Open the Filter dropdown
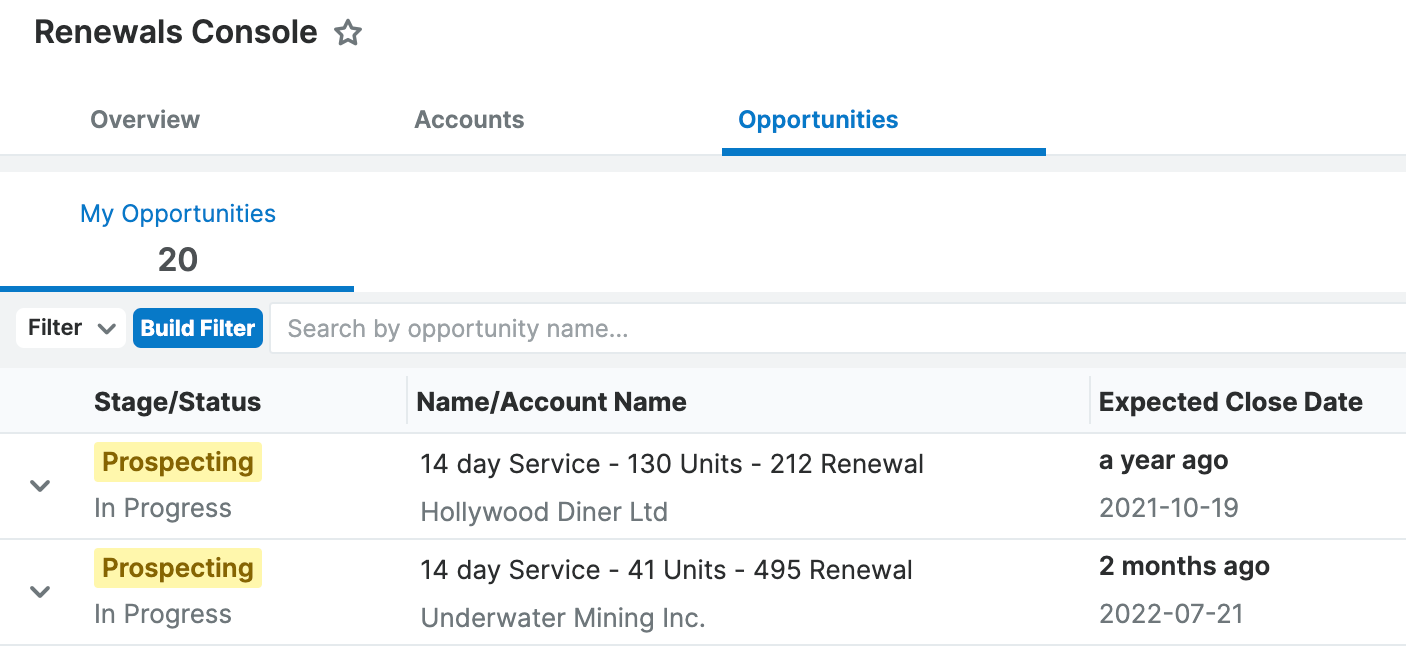 coord(71,328)
